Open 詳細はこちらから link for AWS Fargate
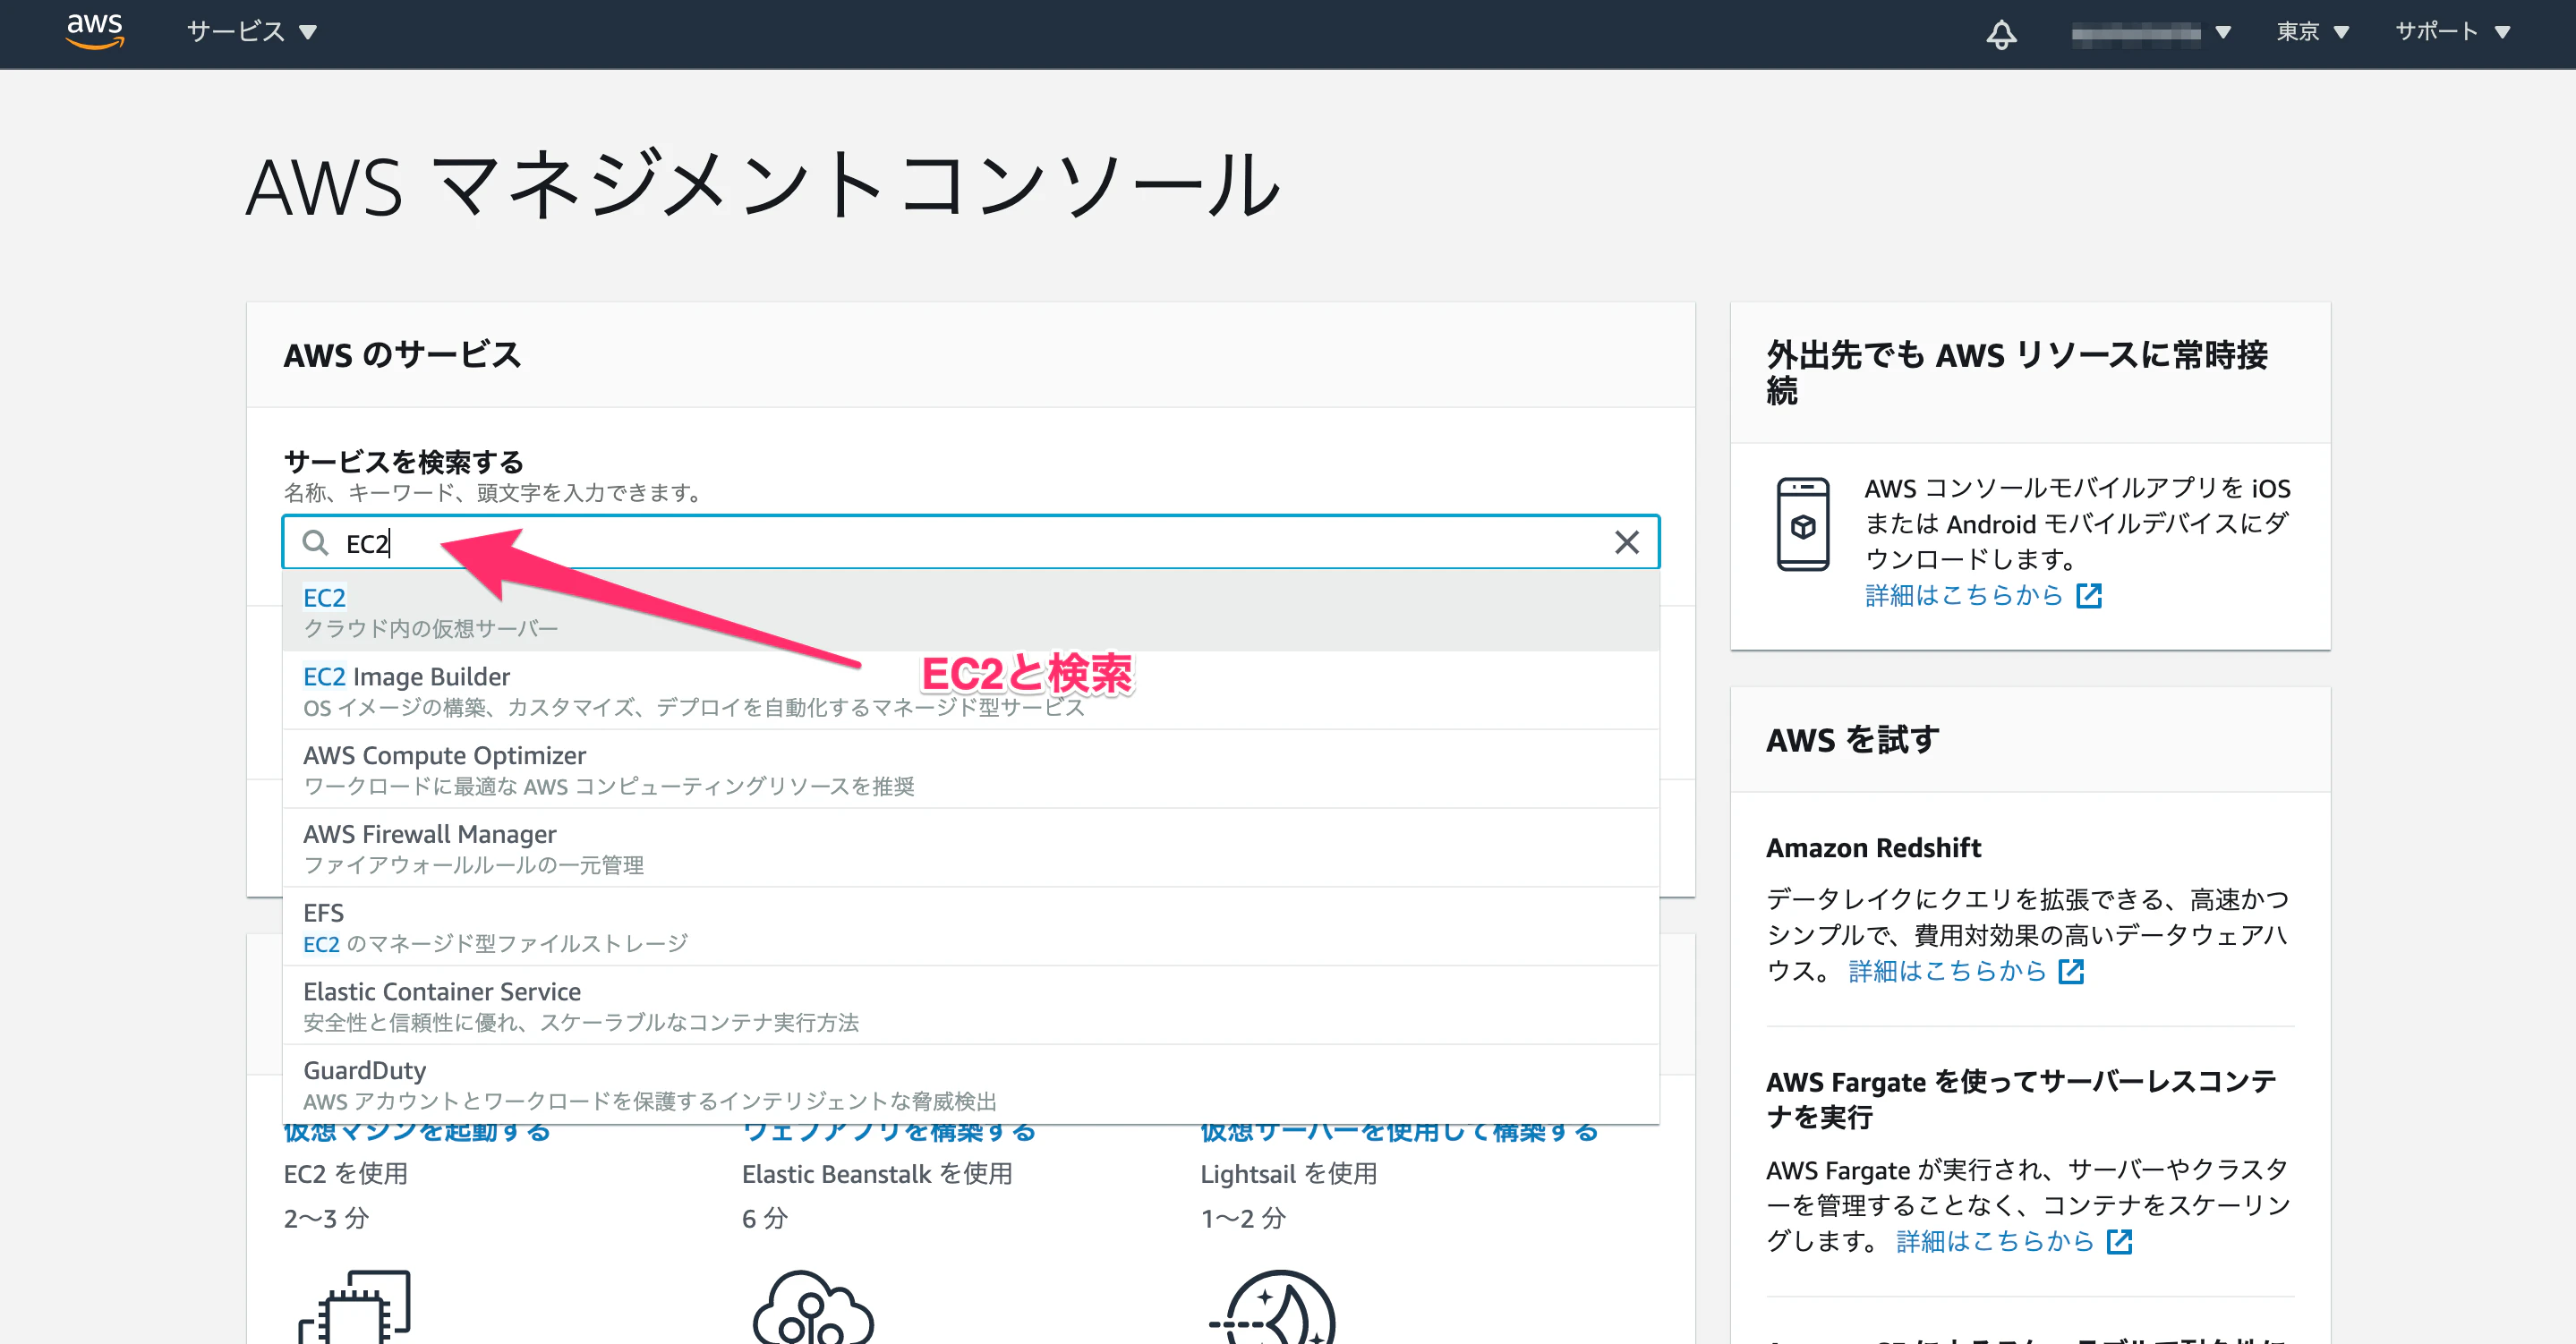Image resolution: width=2576 pixels, height=1344 pixels. click(x=1995, y=1241)
